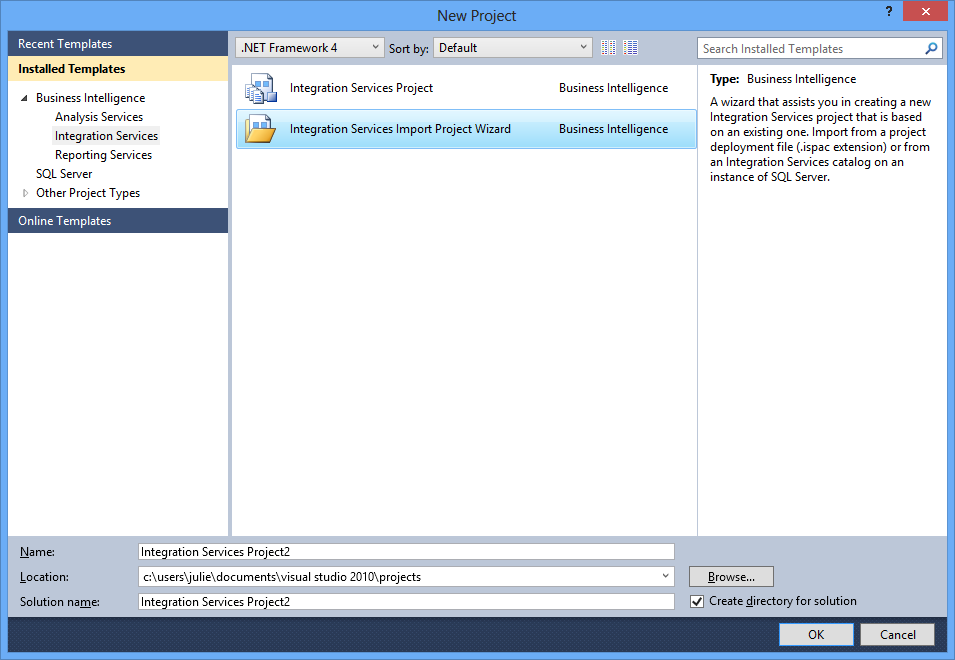955x660 pixels.
Task: Select Analysis Services in the tree
Action: point(99,117)
